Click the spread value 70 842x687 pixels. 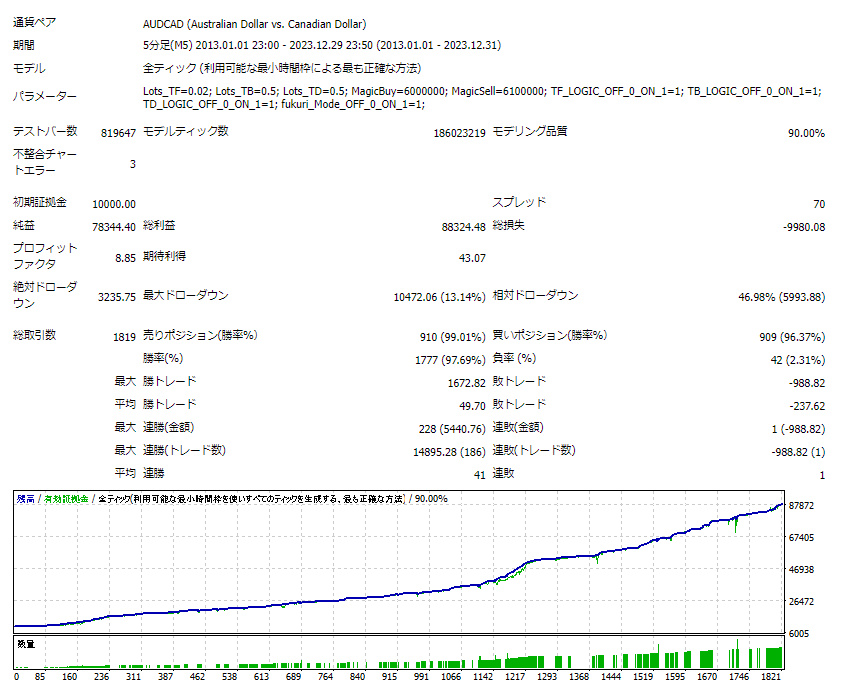(x=819, y=204)
